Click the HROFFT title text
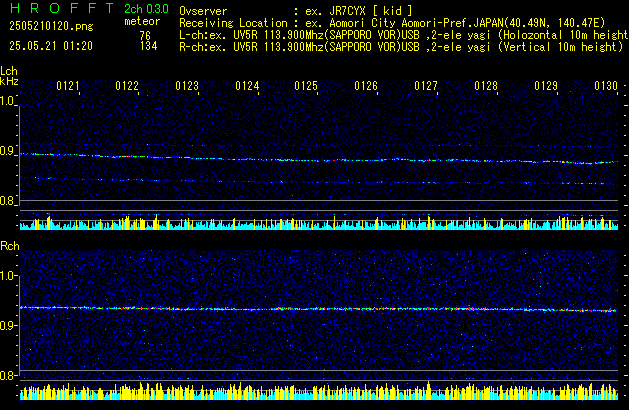Image resolution: width=629 pixels, height=410 pixels. [63, 8]
